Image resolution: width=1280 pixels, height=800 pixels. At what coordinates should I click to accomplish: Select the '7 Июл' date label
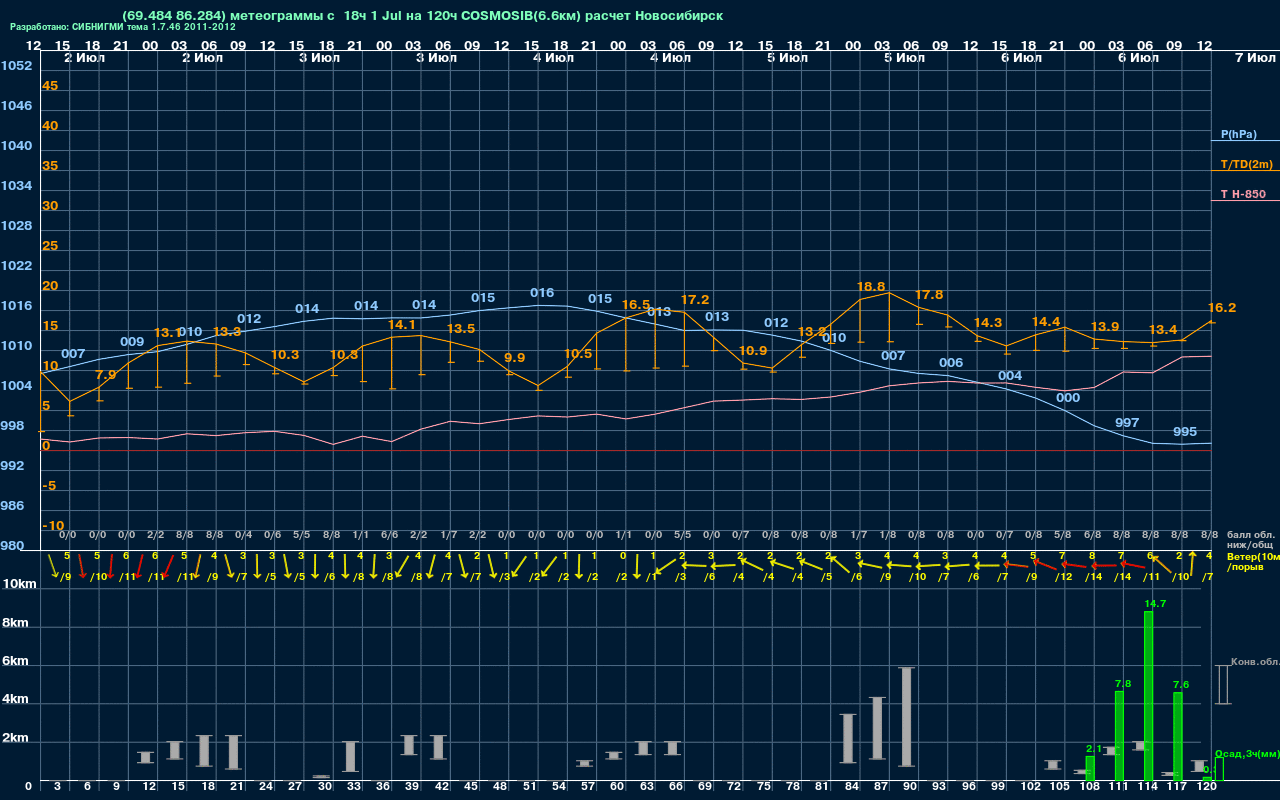(1253, 58)
